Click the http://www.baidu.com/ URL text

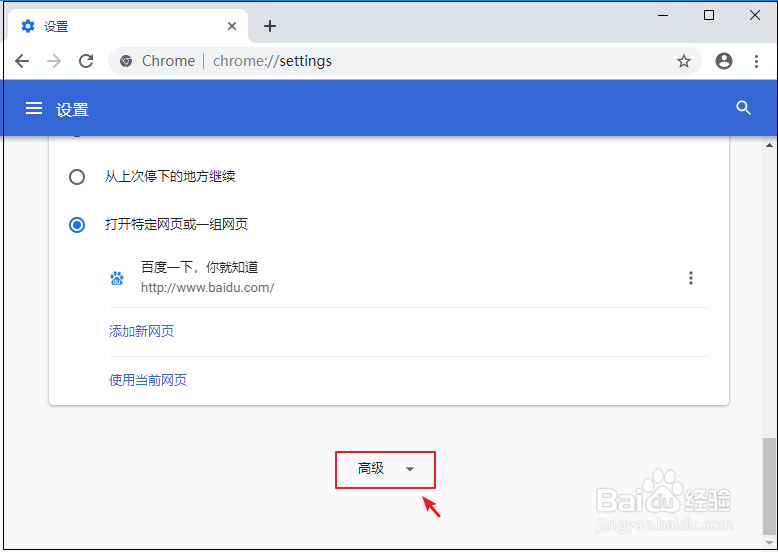point(207,288)
